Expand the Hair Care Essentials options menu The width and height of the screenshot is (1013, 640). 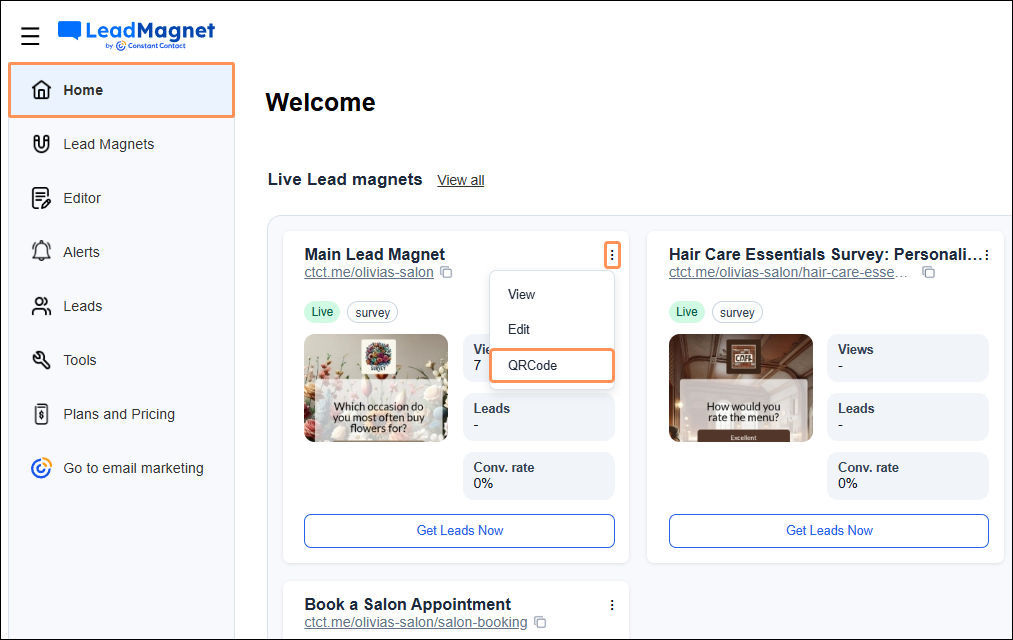(x=986, y=256)
